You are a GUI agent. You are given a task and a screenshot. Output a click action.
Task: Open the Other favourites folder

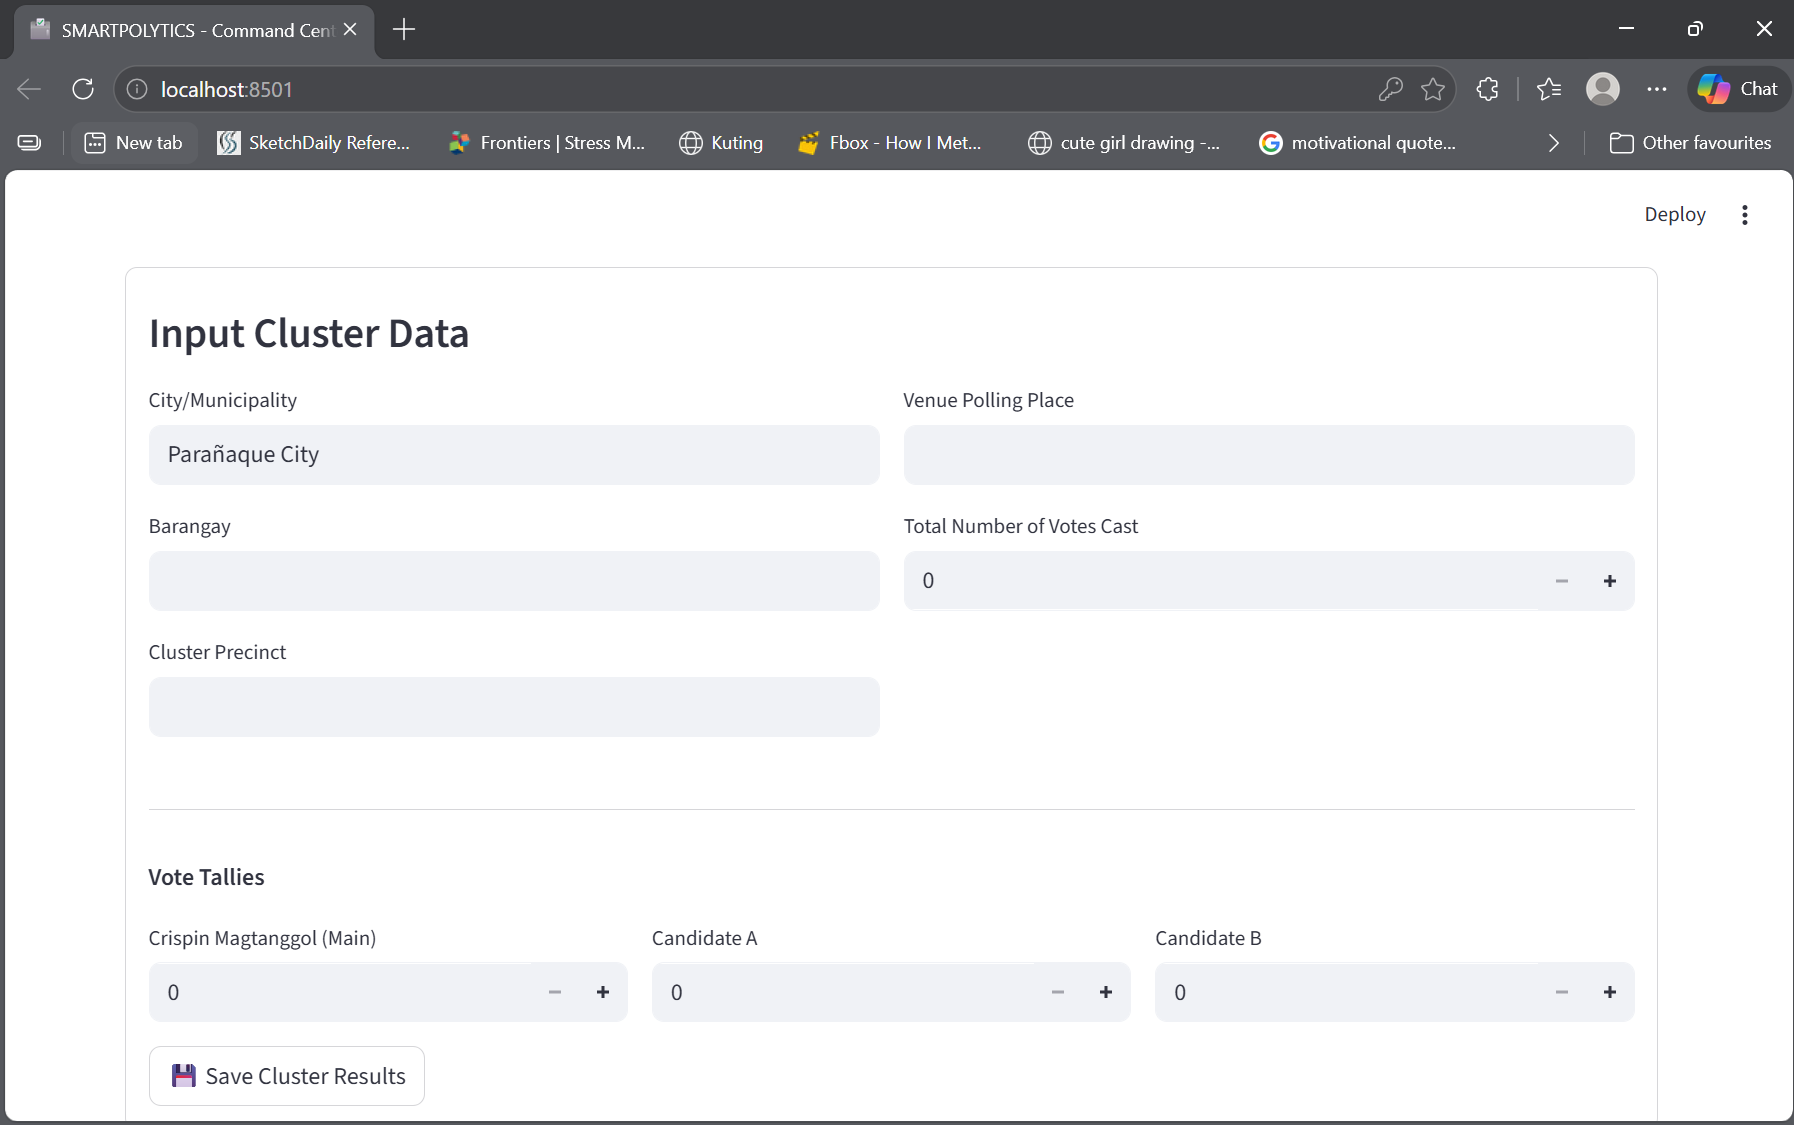coord(1692,143)
